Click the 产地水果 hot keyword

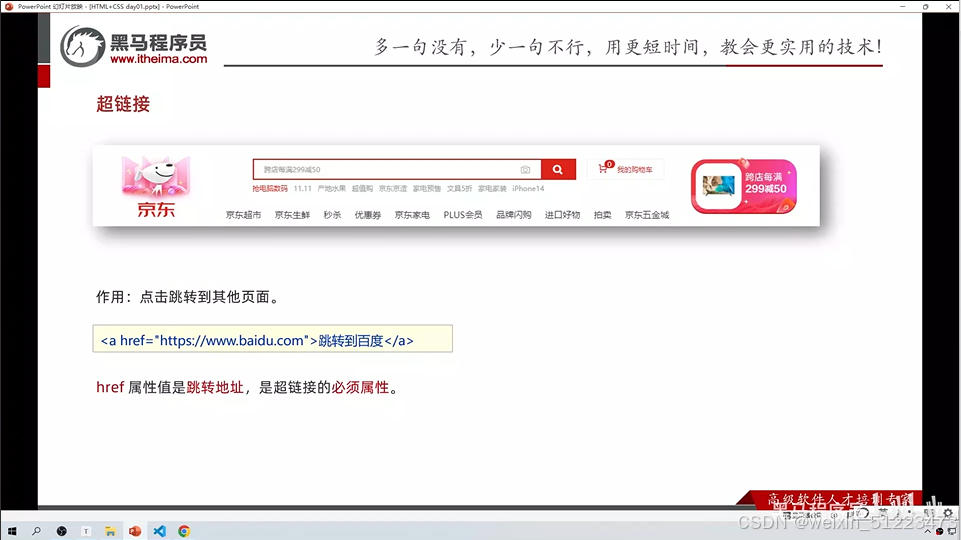[x=332, y=188]
